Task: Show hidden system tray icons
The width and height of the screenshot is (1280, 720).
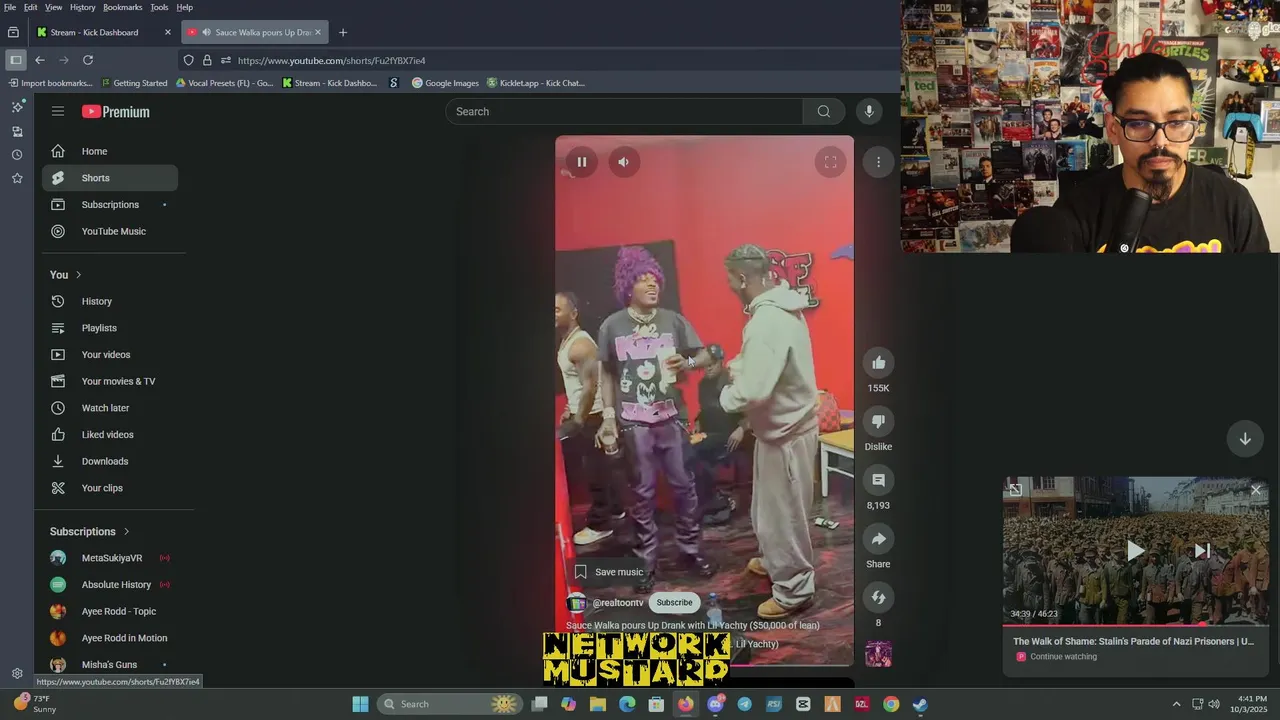Action: (x=1176, y=704)
